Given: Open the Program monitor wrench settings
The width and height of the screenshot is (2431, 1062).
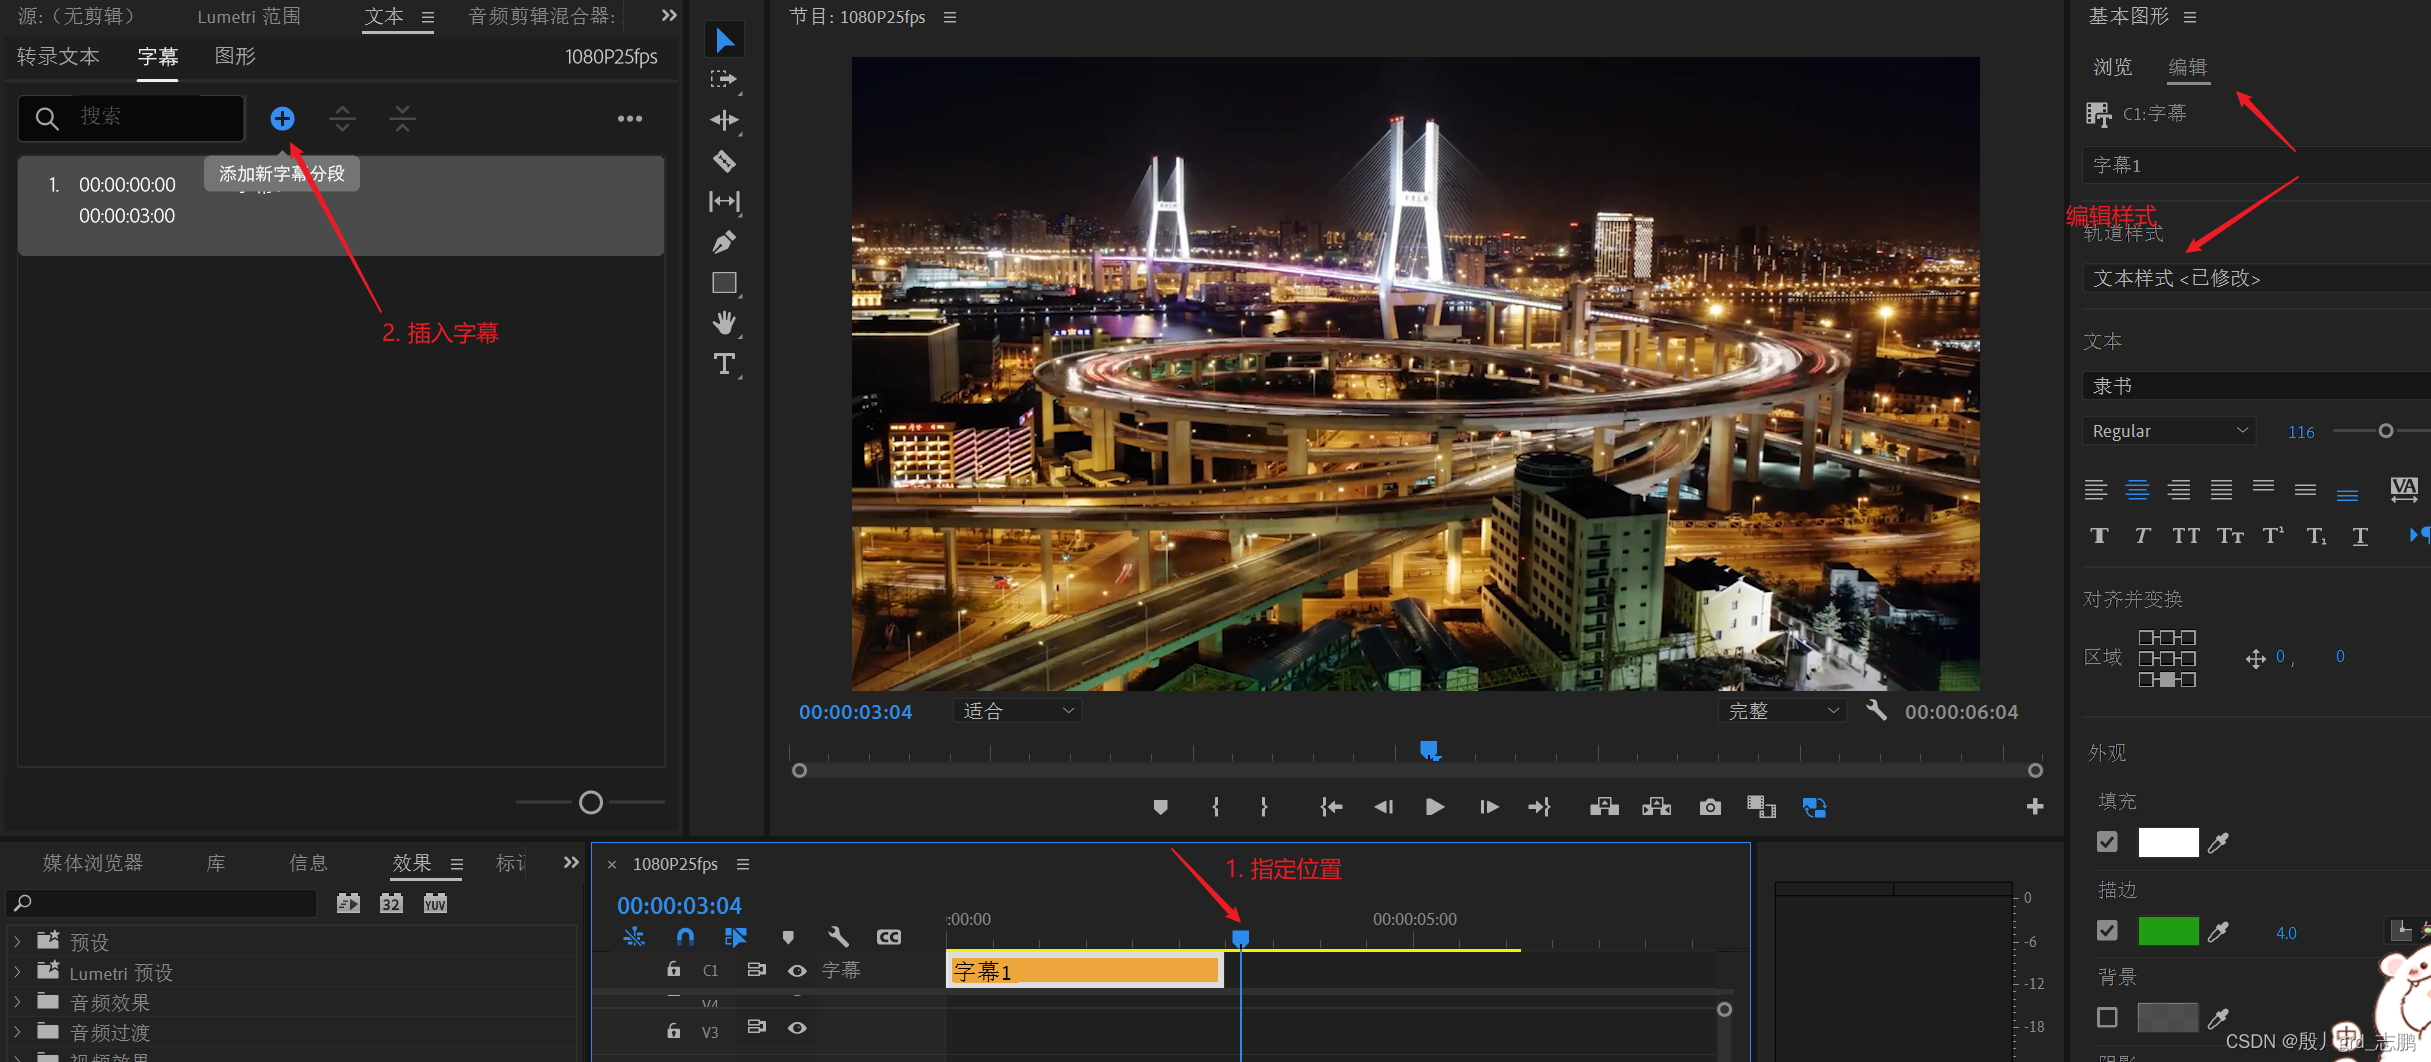Looking at the screenshot, I should pos(1876,710).
